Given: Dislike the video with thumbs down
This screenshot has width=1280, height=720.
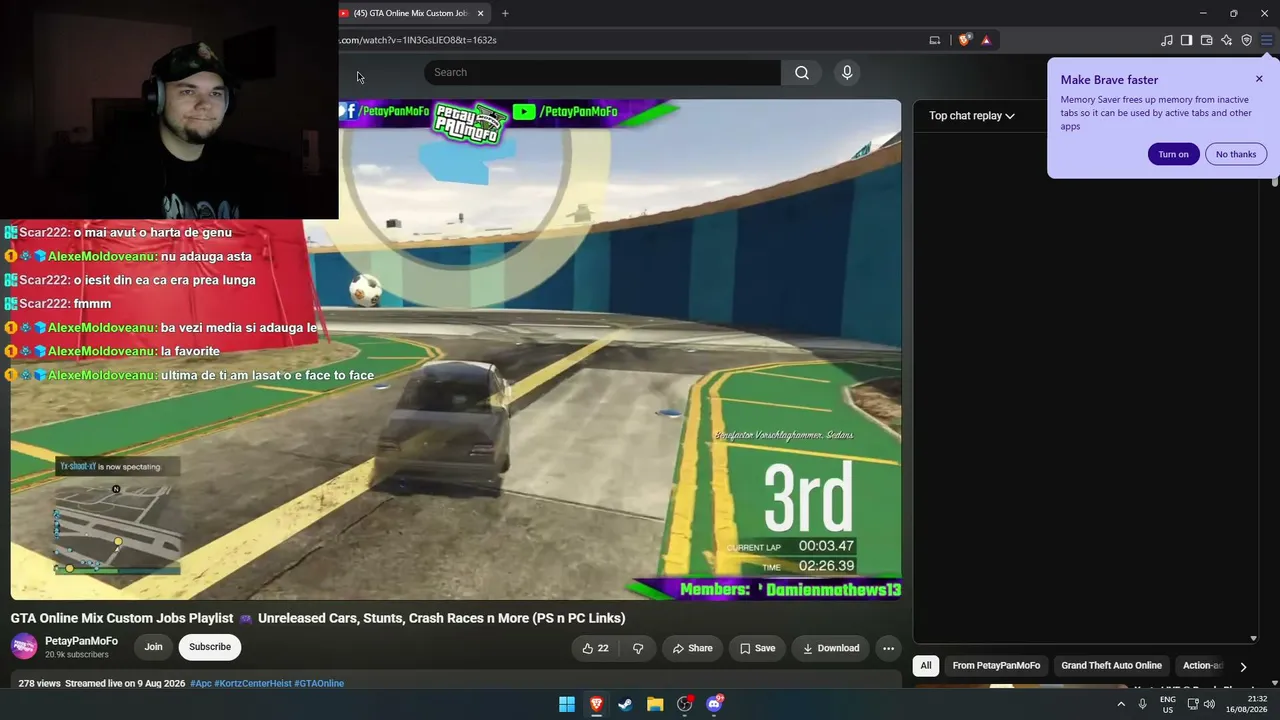Looking at the screenshot, I should point(638,648).
